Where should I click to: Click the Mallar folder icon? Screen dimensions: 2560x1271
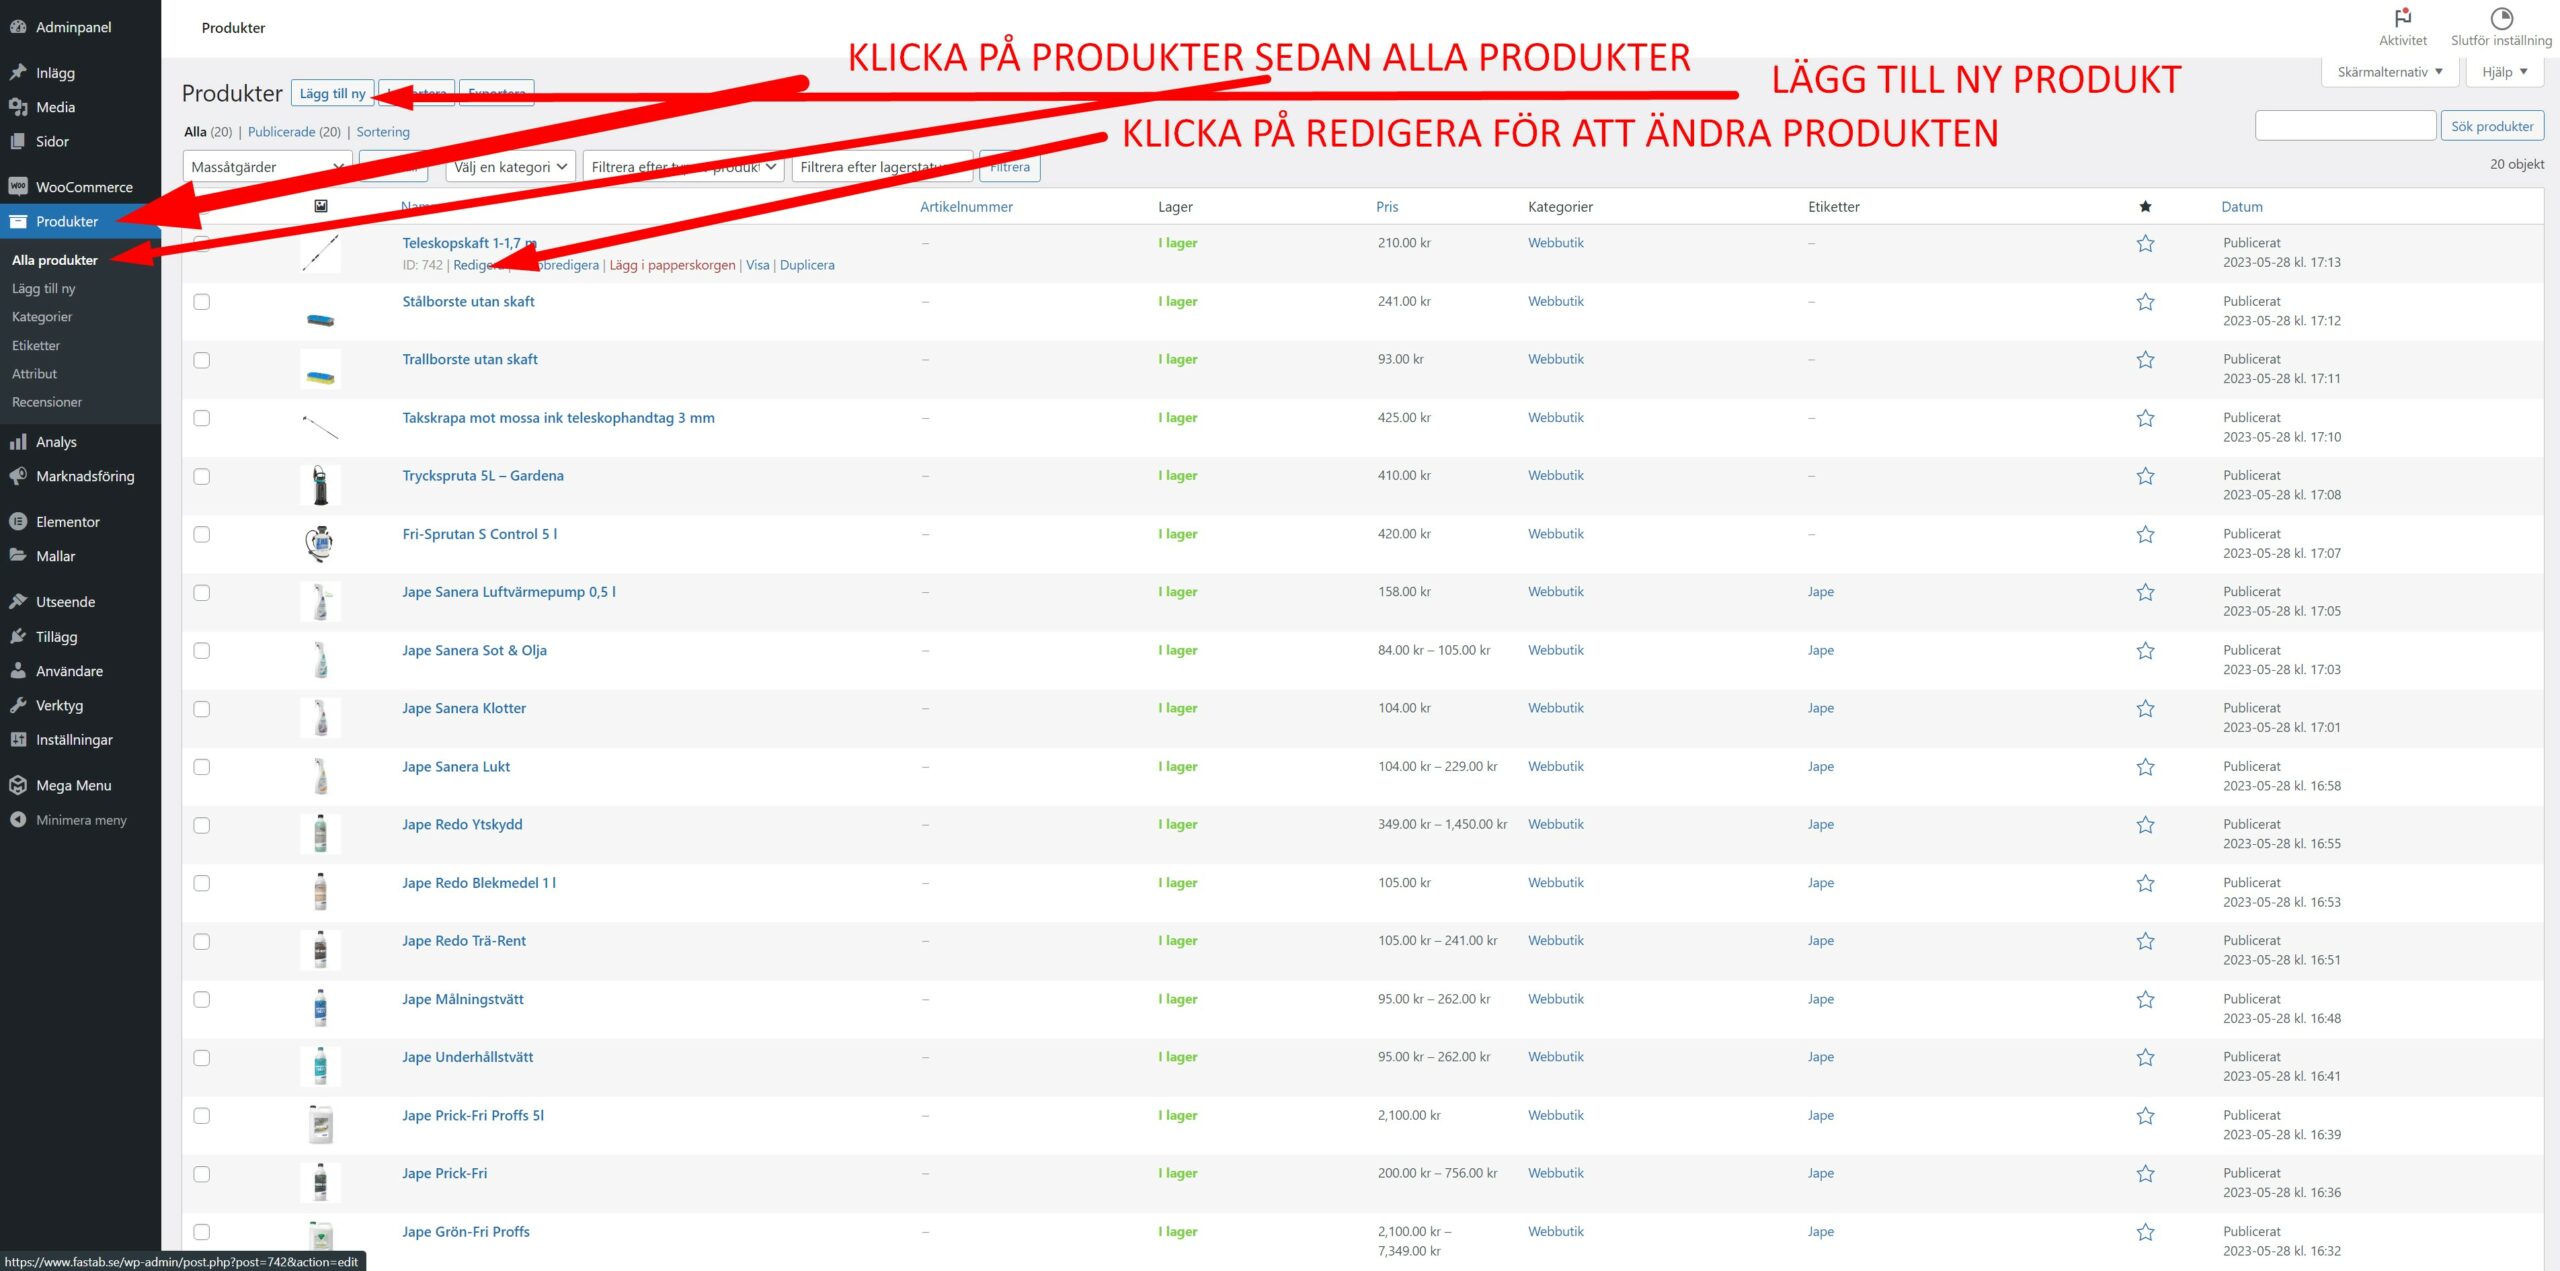coord(18,556)
